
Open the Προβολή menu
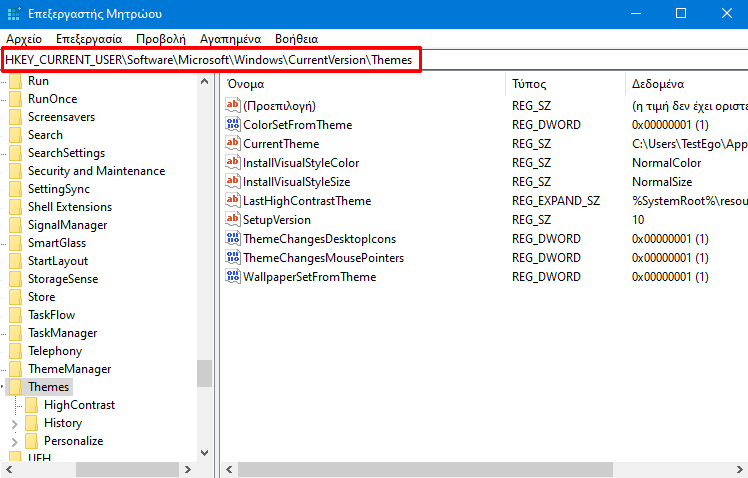pyautogui.click(x=161, y=39)
